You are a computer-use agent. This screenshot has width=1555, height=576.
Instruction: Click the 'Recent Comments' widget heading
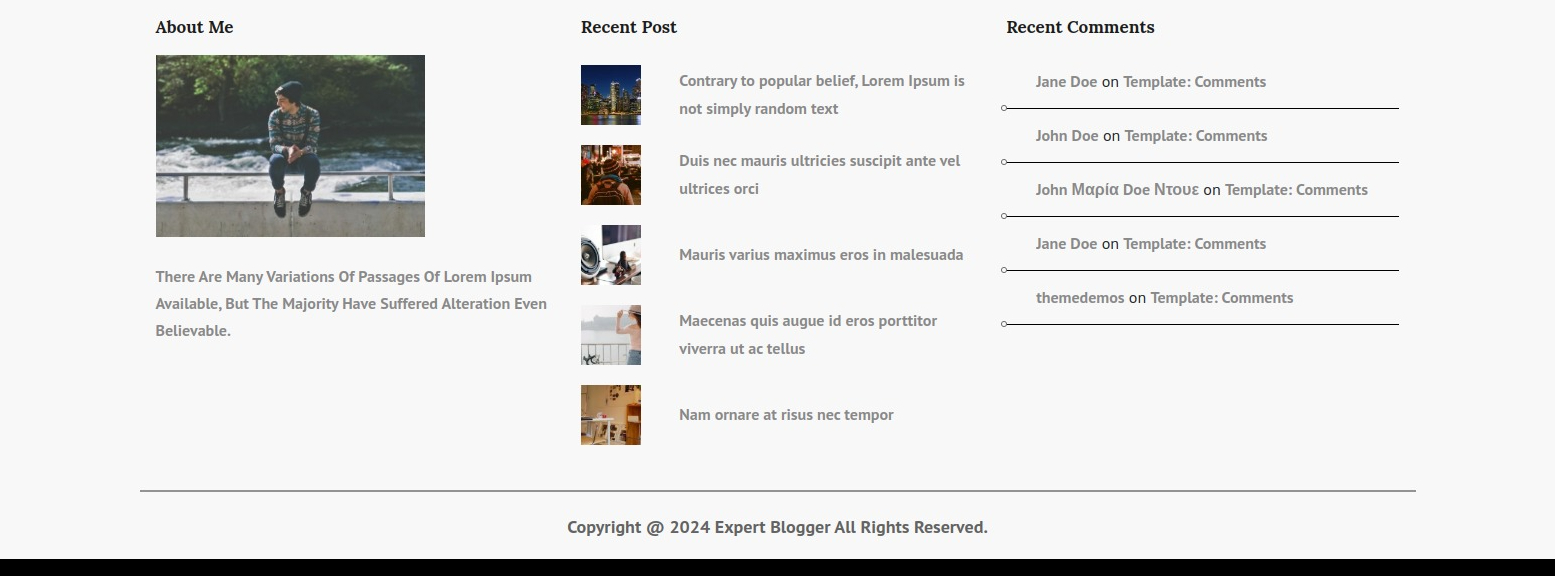tap(1080, 27)
